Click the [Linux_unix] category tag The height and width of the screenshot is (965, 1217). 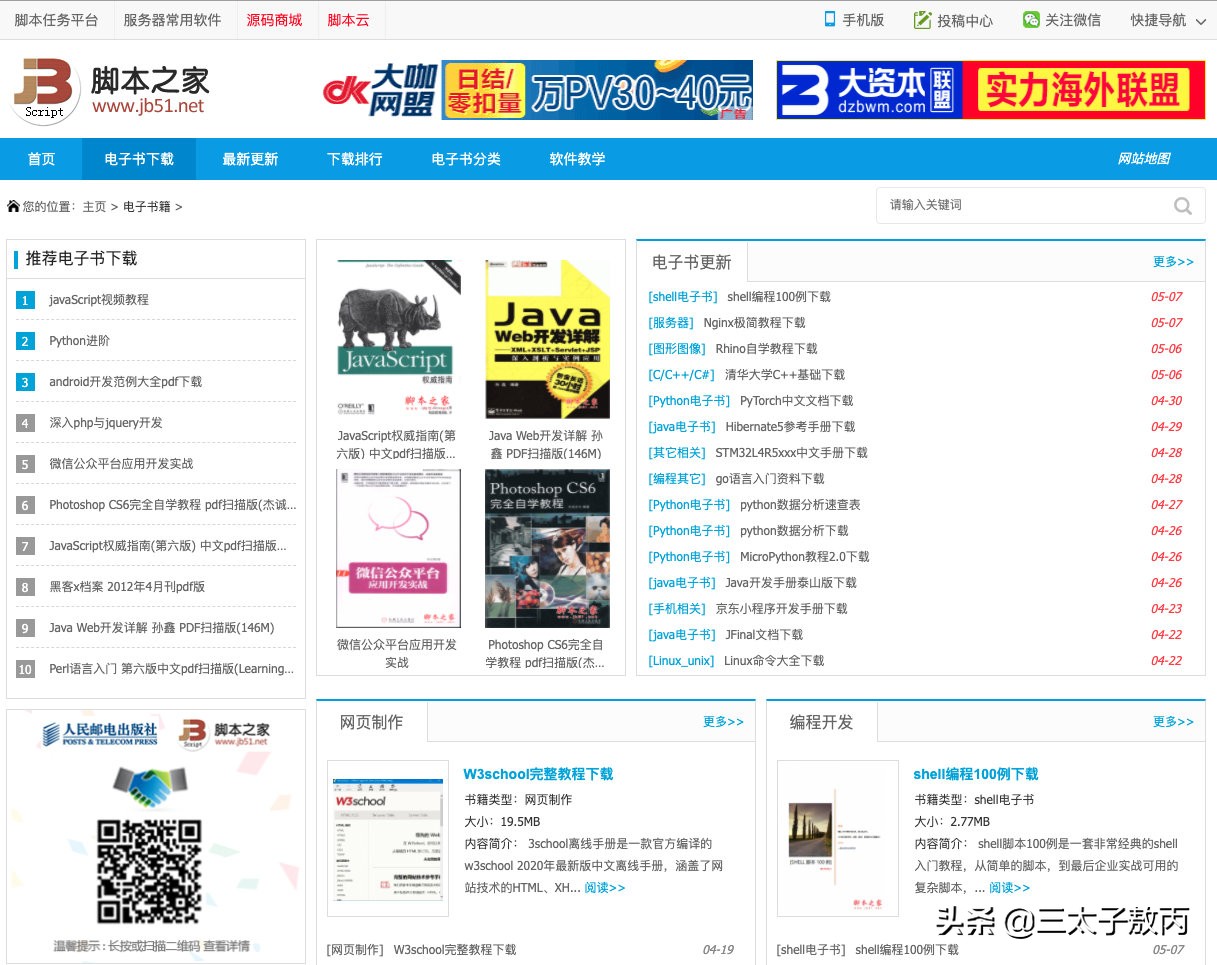(x=681, y=661)
